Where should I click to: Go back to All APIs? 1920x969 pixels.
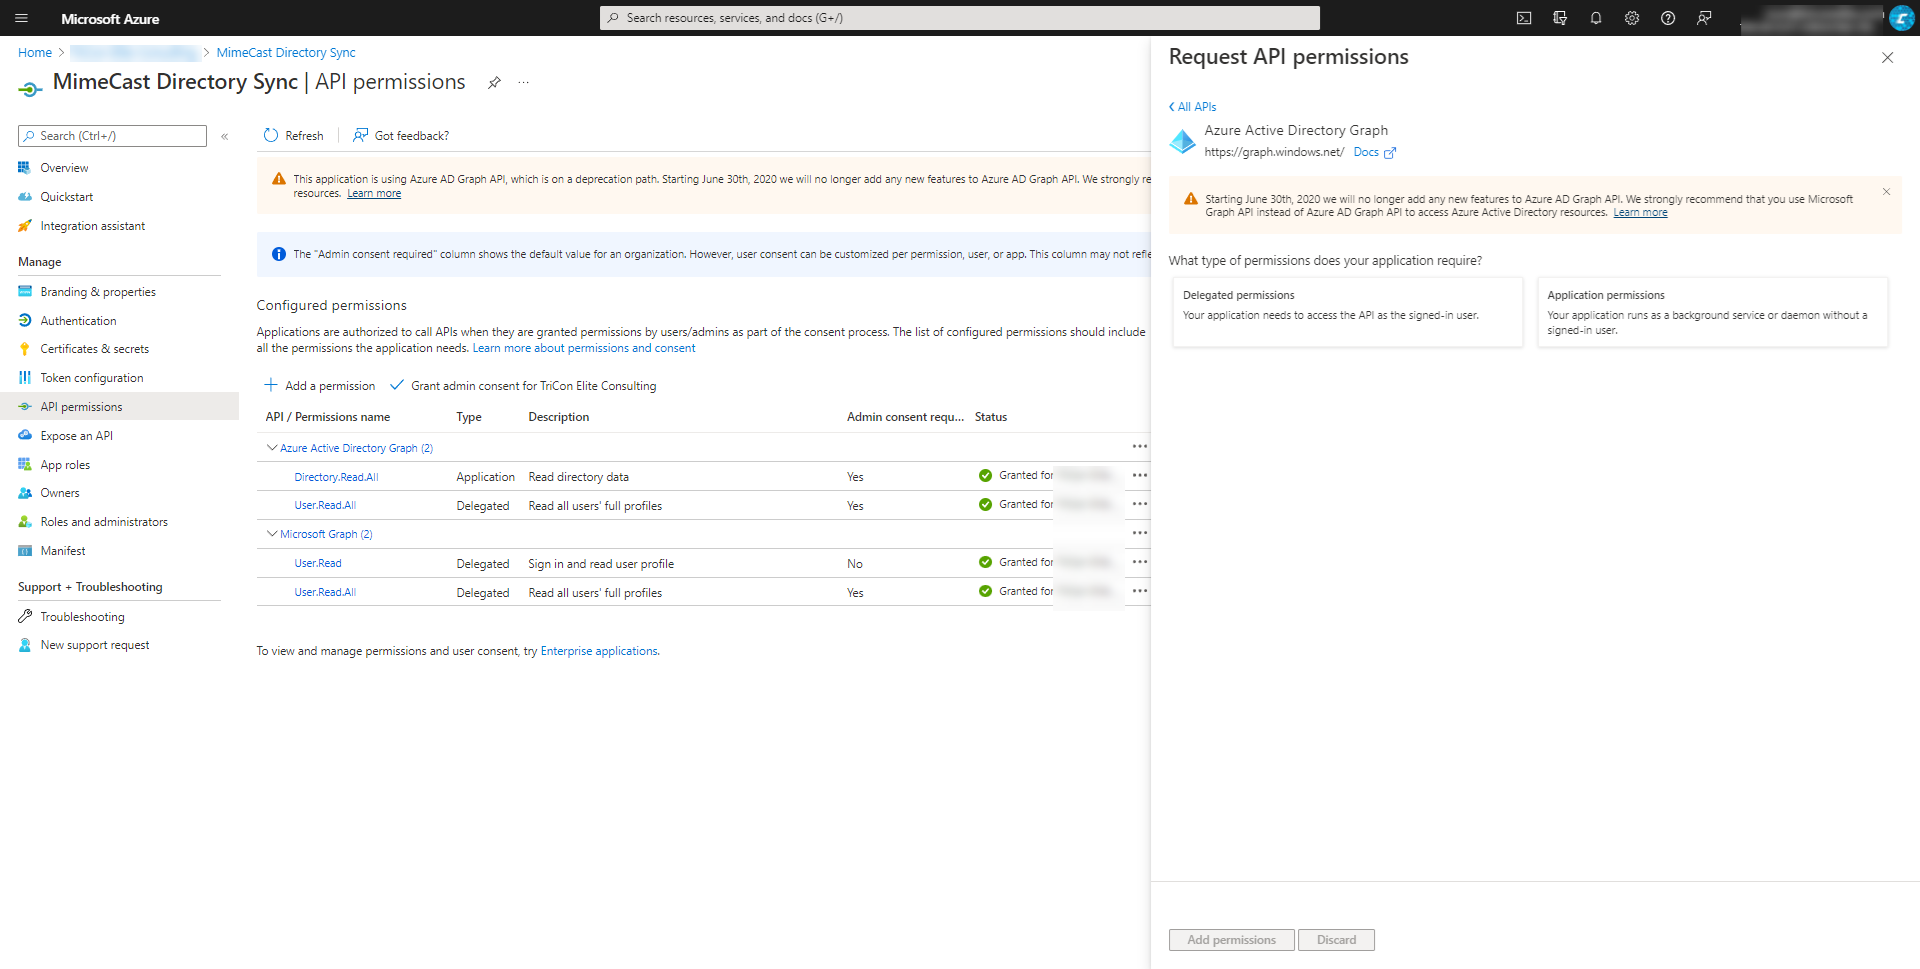coord(1192,107)
